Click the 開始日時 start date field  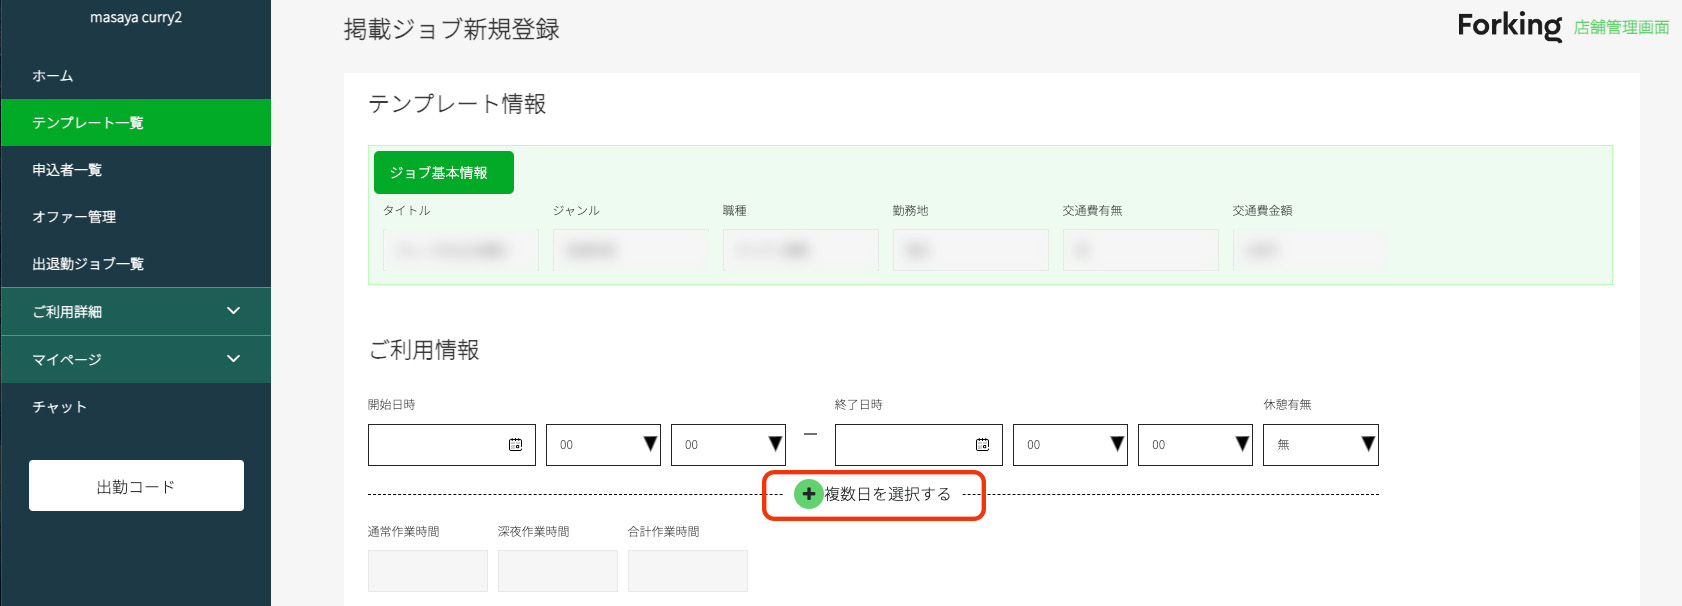pyautogui.click(x=437, y=445)
